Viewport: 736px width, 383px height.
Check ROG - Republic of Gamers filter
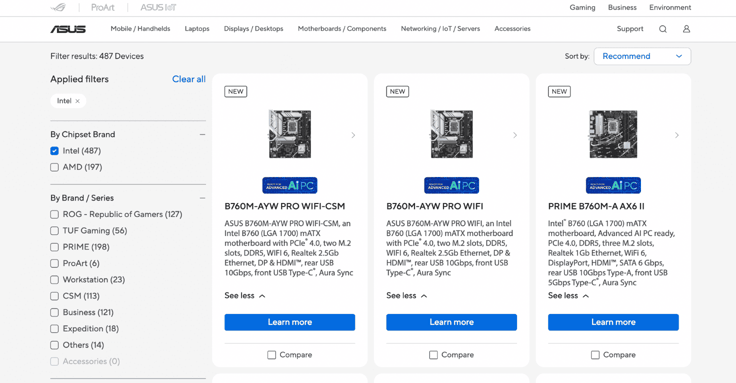tap(54, 214)
